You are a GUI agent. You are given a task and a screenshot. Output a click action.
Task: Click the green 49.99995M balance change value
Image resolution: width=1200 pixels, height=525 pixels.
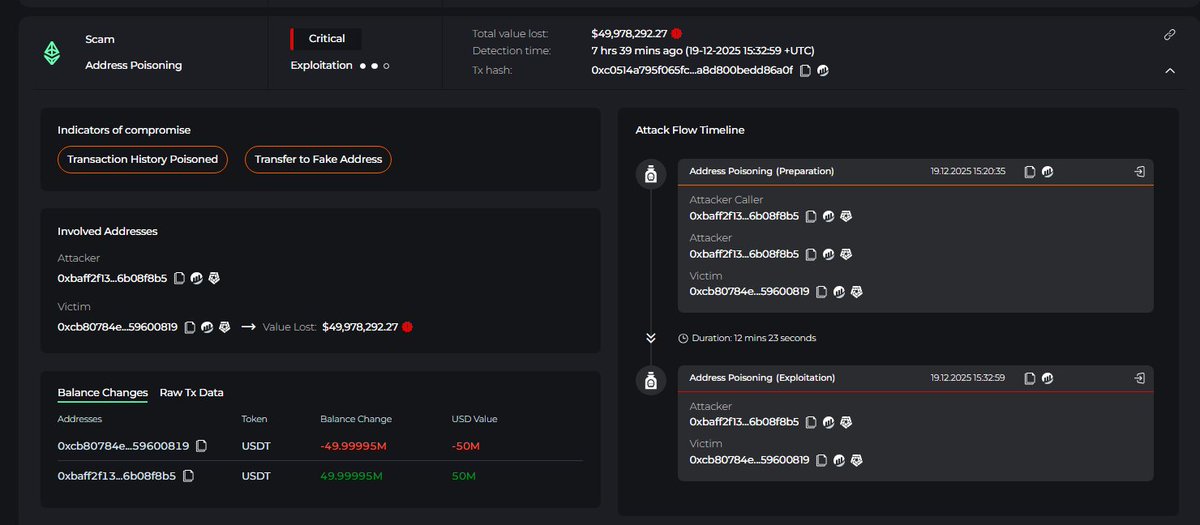point(351,476)
